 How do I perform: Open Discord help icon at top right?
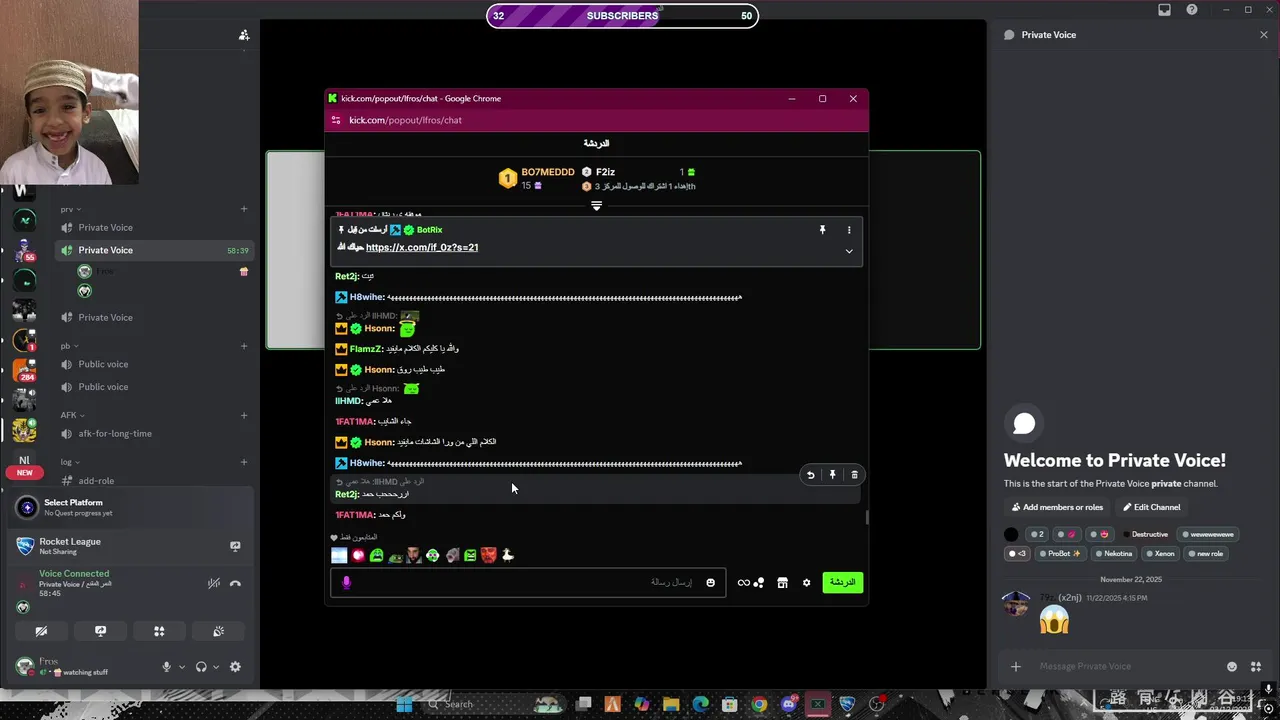point(1191,10)
